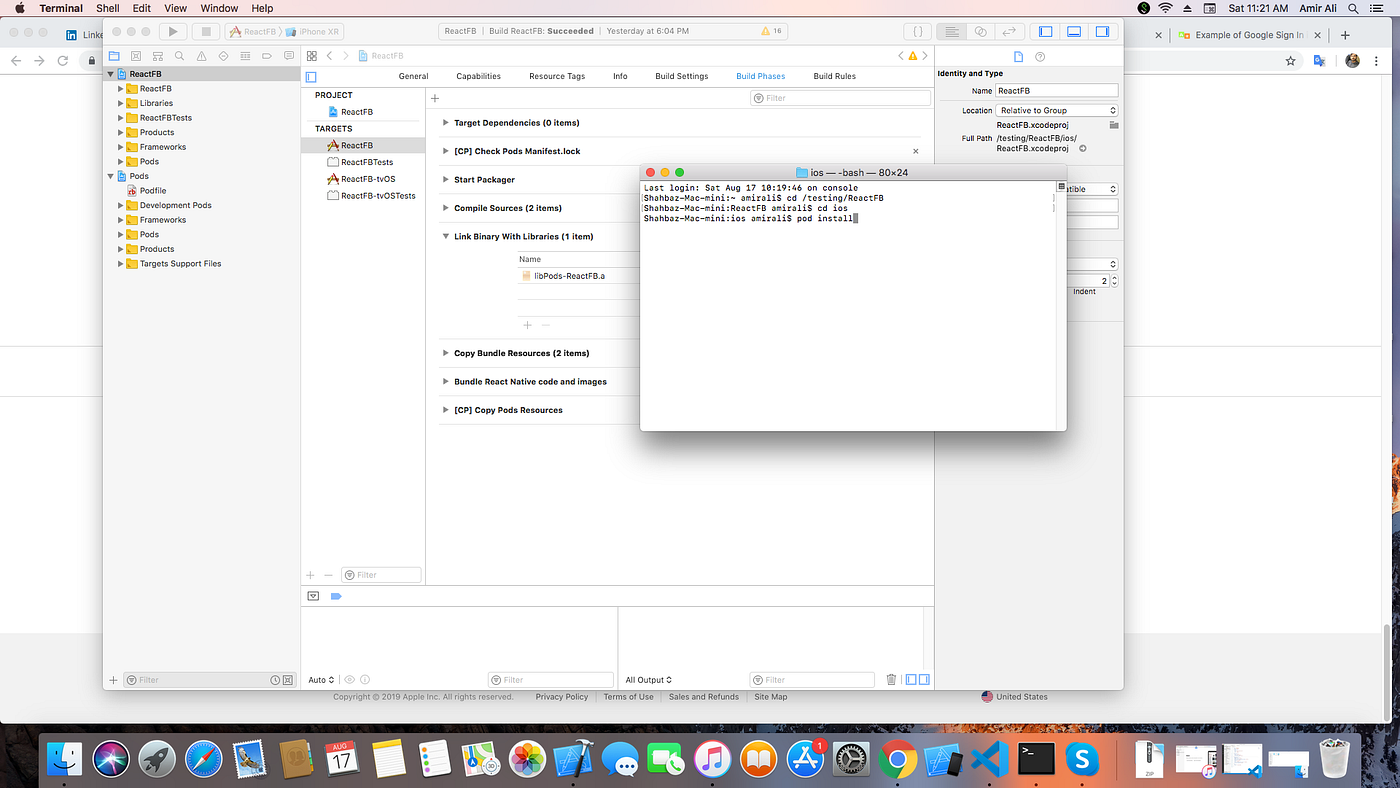Open the Project navigator folder icon
The width and height of the screenshot is (1400, 788).
(x=114, y=56)
